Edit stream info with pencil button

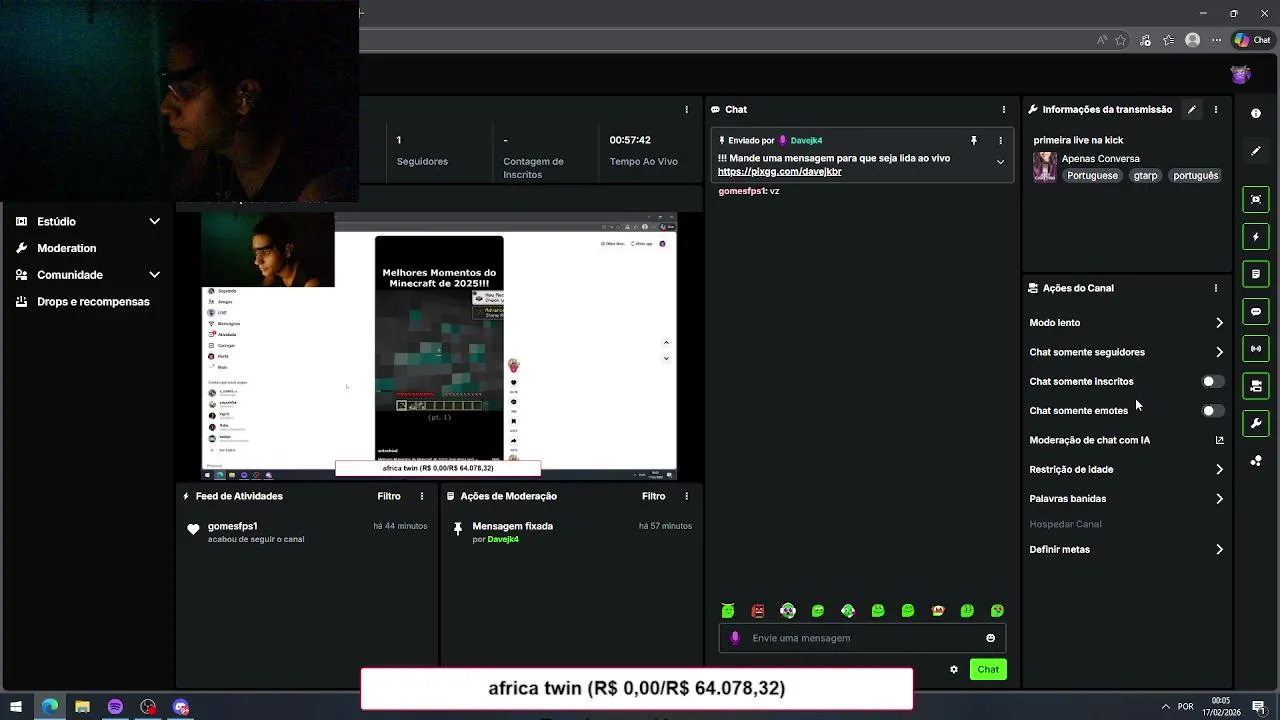[1191, 110]
